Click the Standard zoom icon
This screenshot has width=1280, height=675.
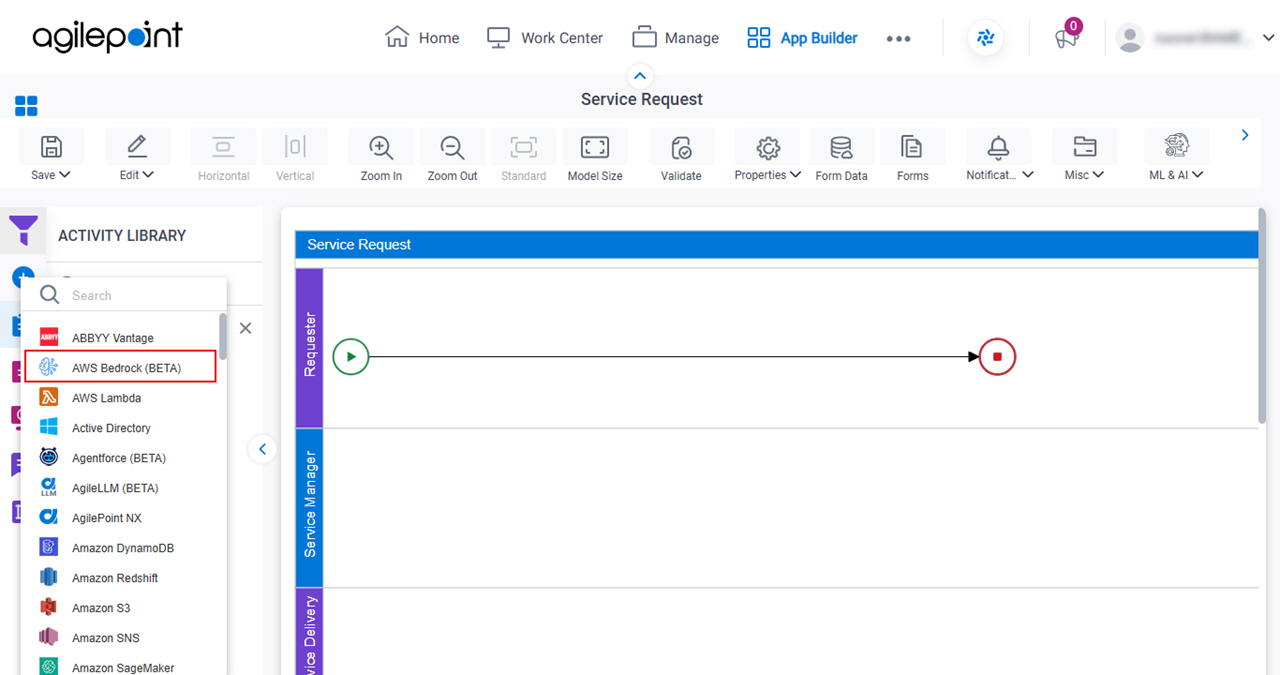click(x=524, y=147)
